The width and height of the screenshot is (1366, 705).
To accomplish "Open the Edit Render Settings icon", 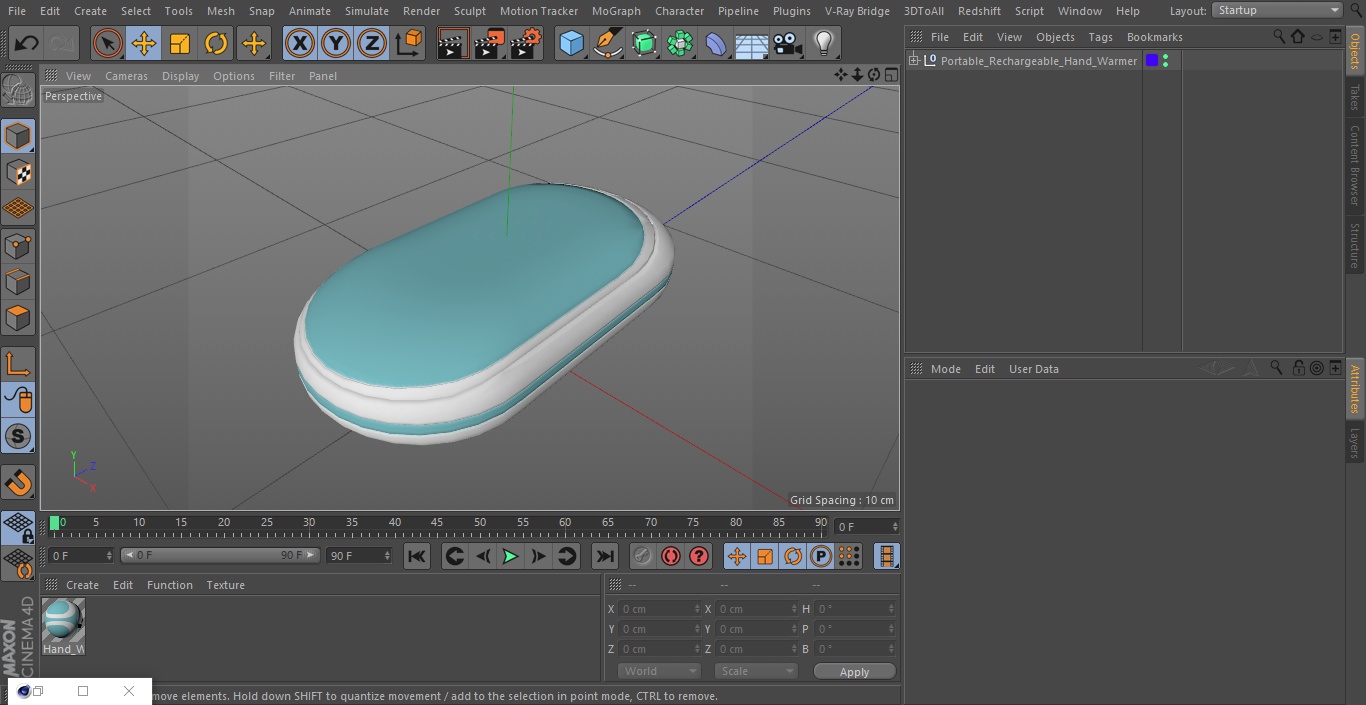I will (x=526, y=44).
